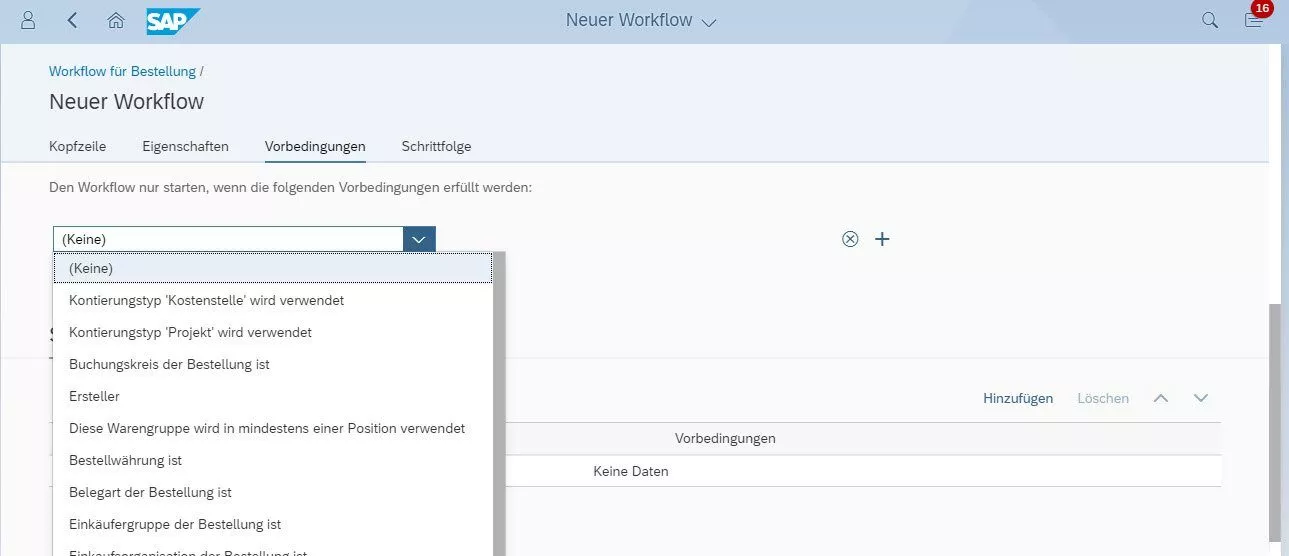Remove the precondition with the circled X icon
Screen dimensions: 1289x556
[x=850, y=239]
